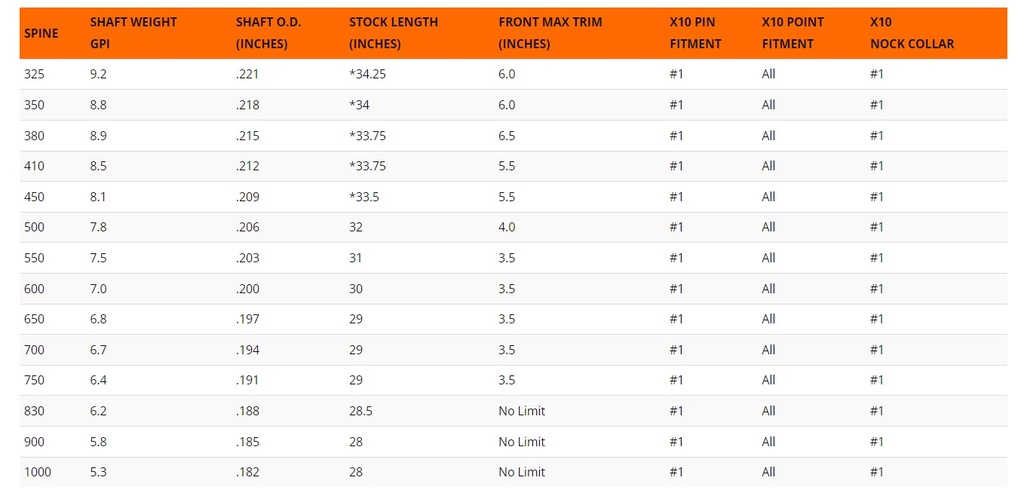Image resolution: width=1024 pixels, height=499 pixels.
Task: Click the 6.5 front max trim value
Action: pos(507,135)
